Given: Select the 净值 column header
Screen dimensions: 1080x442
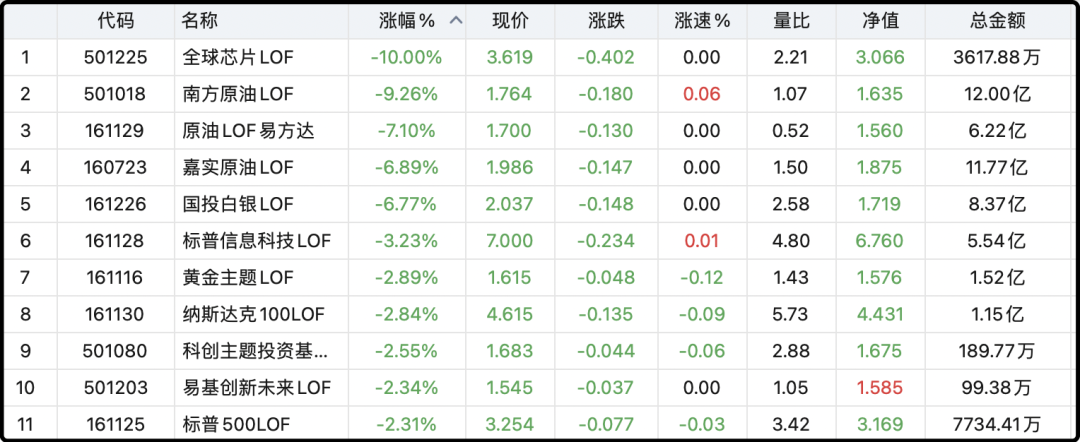Looking at the screenshot, I should [x=880, y=21].
